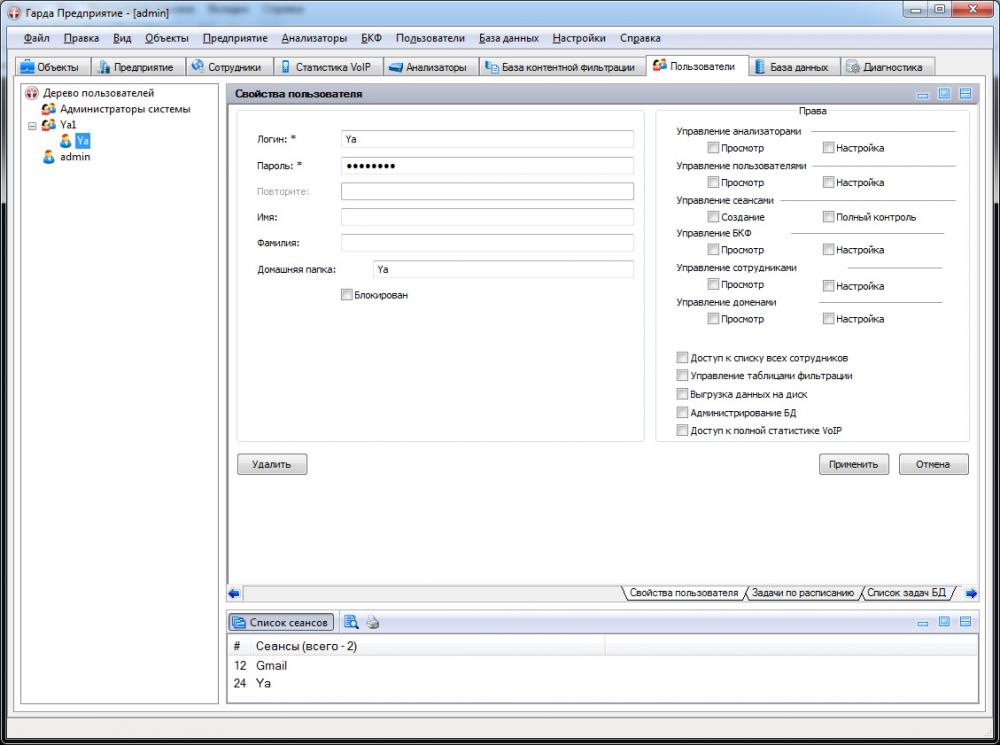
Task: Click the Администраторы системы group icon
Action: tap(49, 109)
